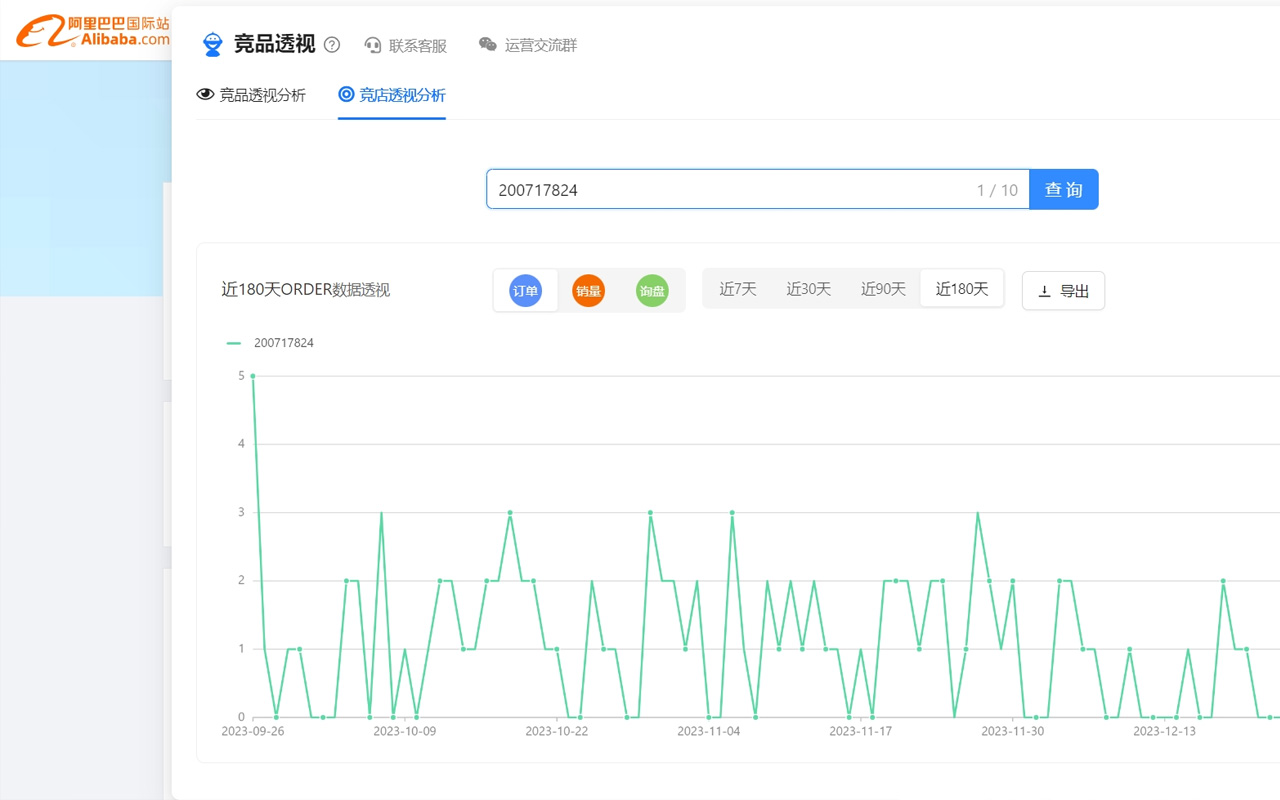1280x800 pixels.
Task: Switch to the 竞品透视分析 tab
Action: [262, 94]
